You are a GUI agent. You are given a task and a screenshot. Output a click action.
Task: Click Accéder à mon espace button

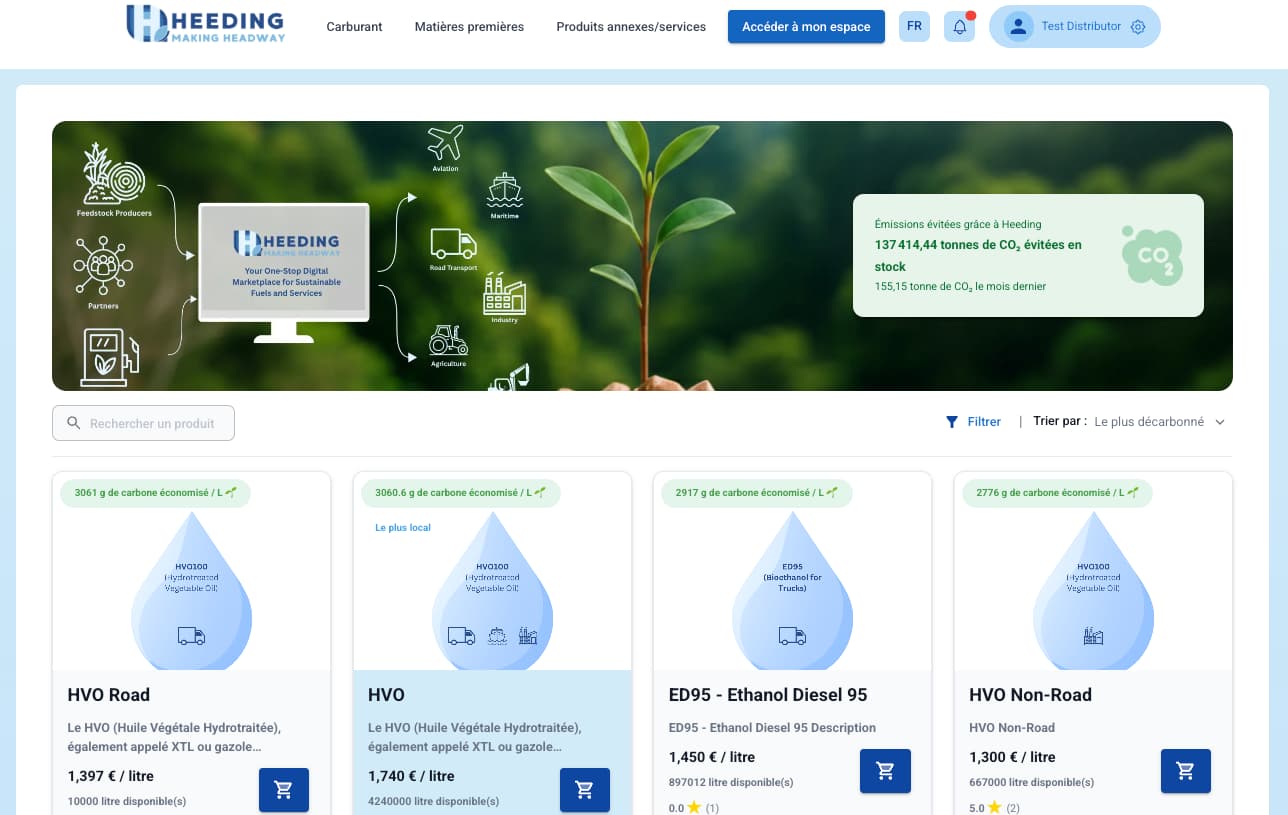click(x=806, y=27)
